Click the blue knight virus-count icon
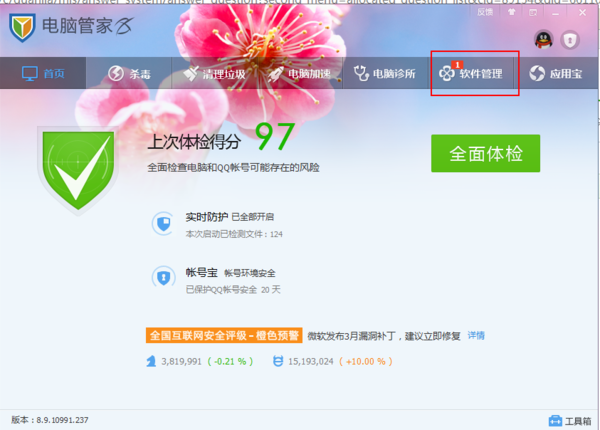600x430 pixels. click(x=151, y=361)
